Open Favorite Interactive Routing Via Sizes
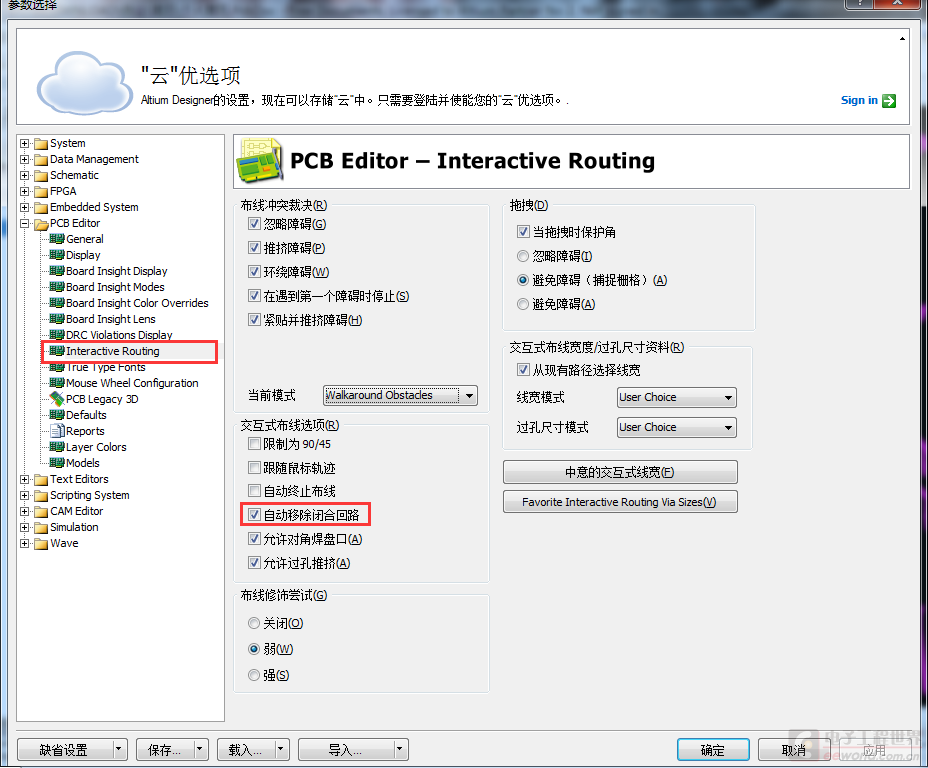The width and height of the screenshot is (928, 768). point(620,502)
